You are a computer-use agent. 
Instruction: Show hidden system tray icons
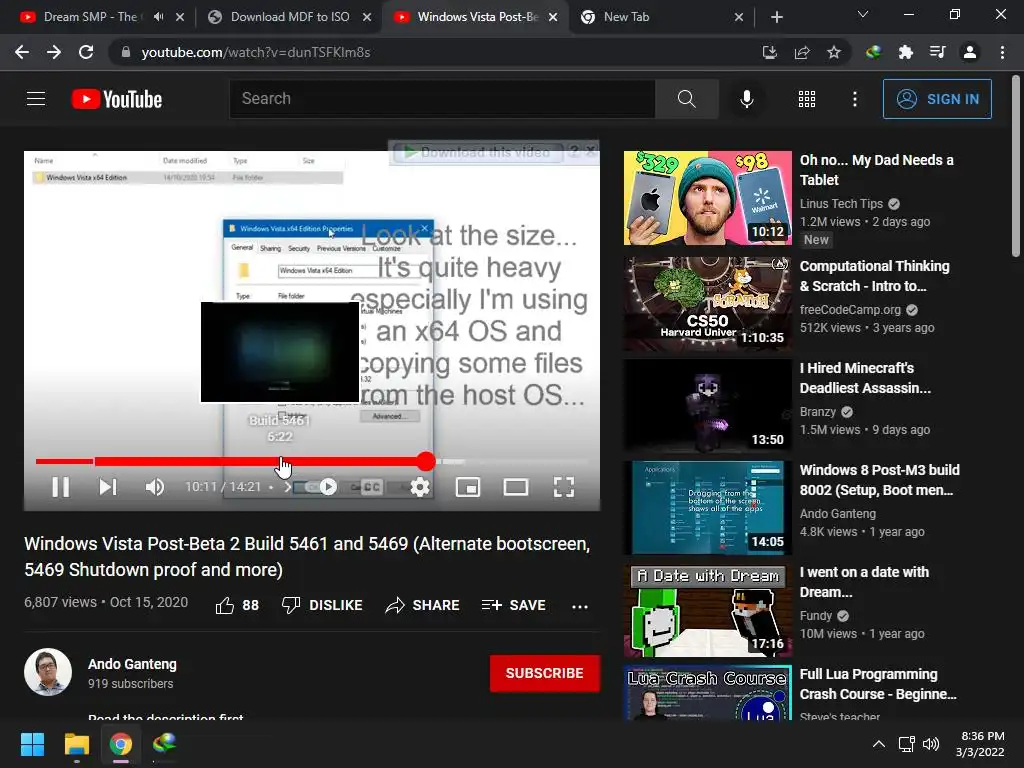point(879,744)
